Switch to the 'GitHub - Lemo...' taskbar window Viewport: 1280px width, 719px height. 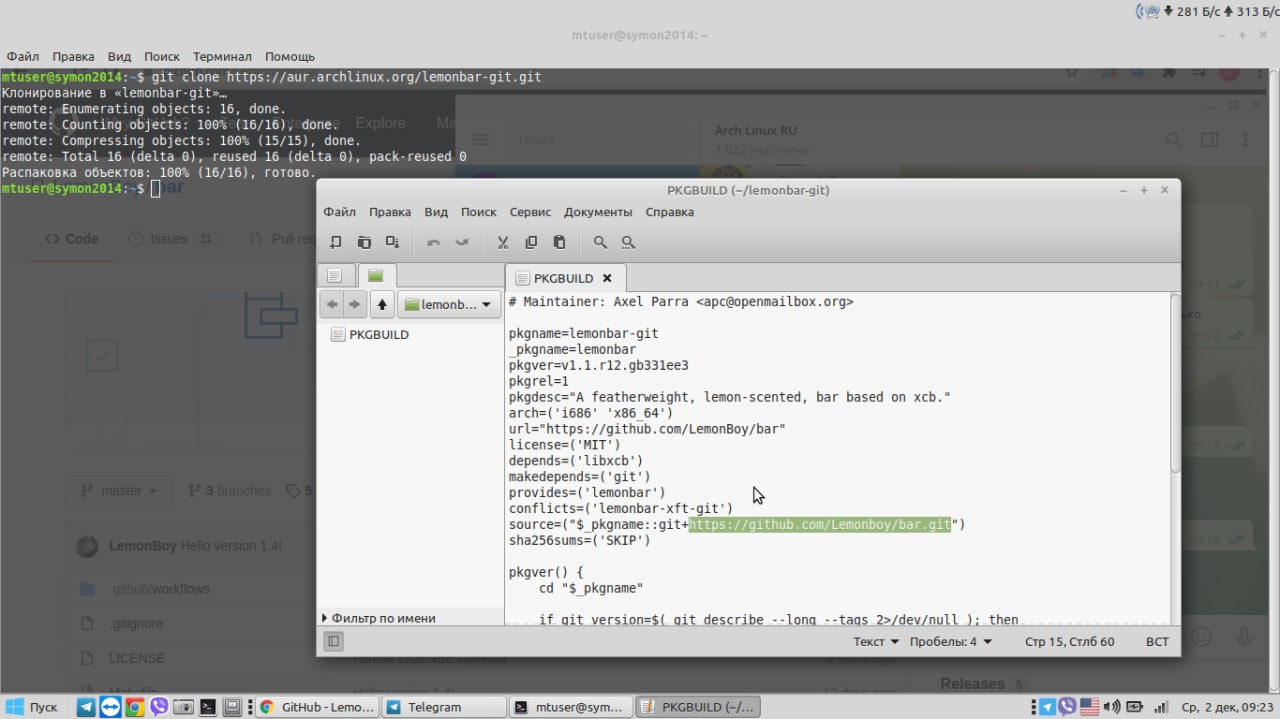pyautogui.click(x=318, y=707)
